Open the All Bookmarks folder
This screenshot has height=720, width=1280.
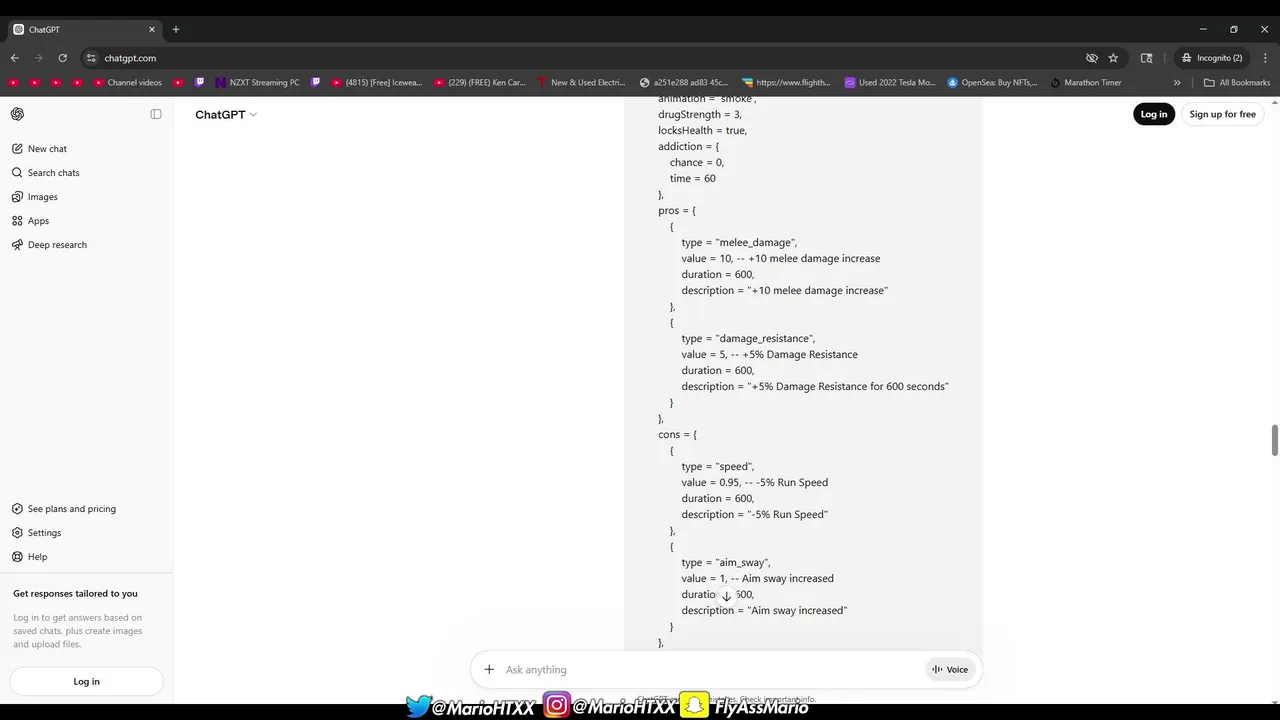[x=1237, y=83]
